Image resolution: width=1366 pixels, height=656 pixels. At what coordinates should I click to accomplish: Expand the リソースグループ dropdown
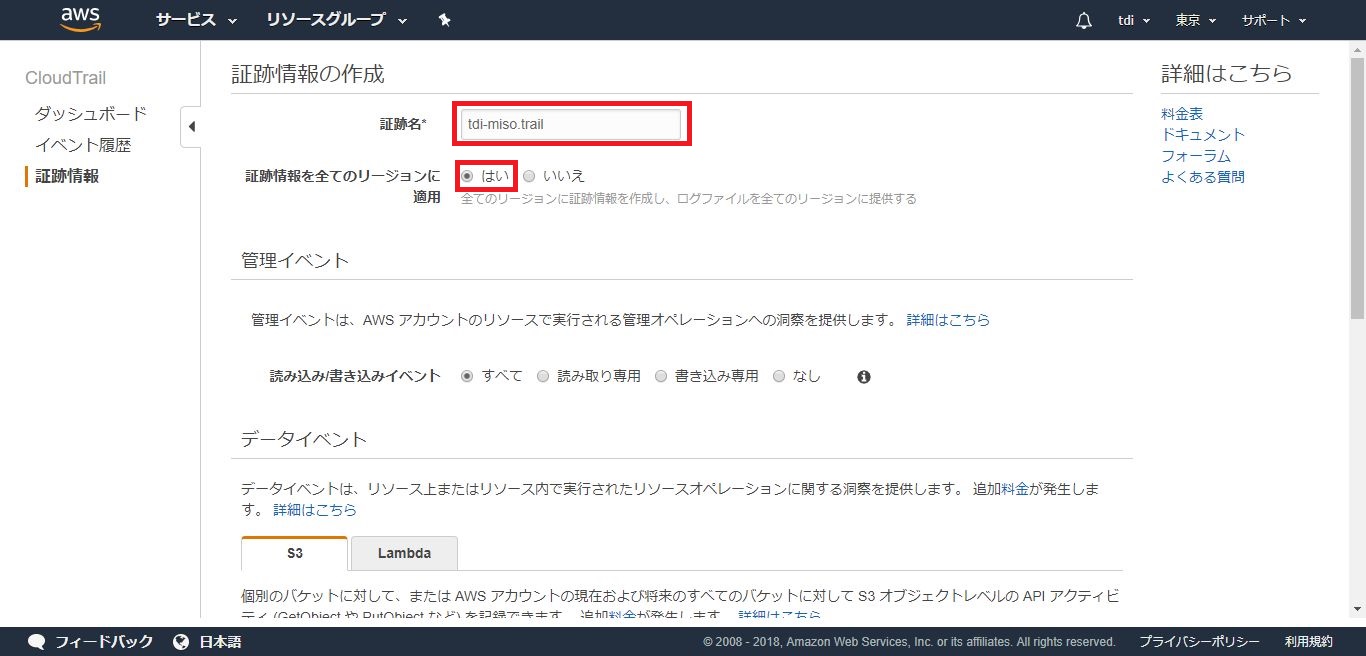[337, 20]
